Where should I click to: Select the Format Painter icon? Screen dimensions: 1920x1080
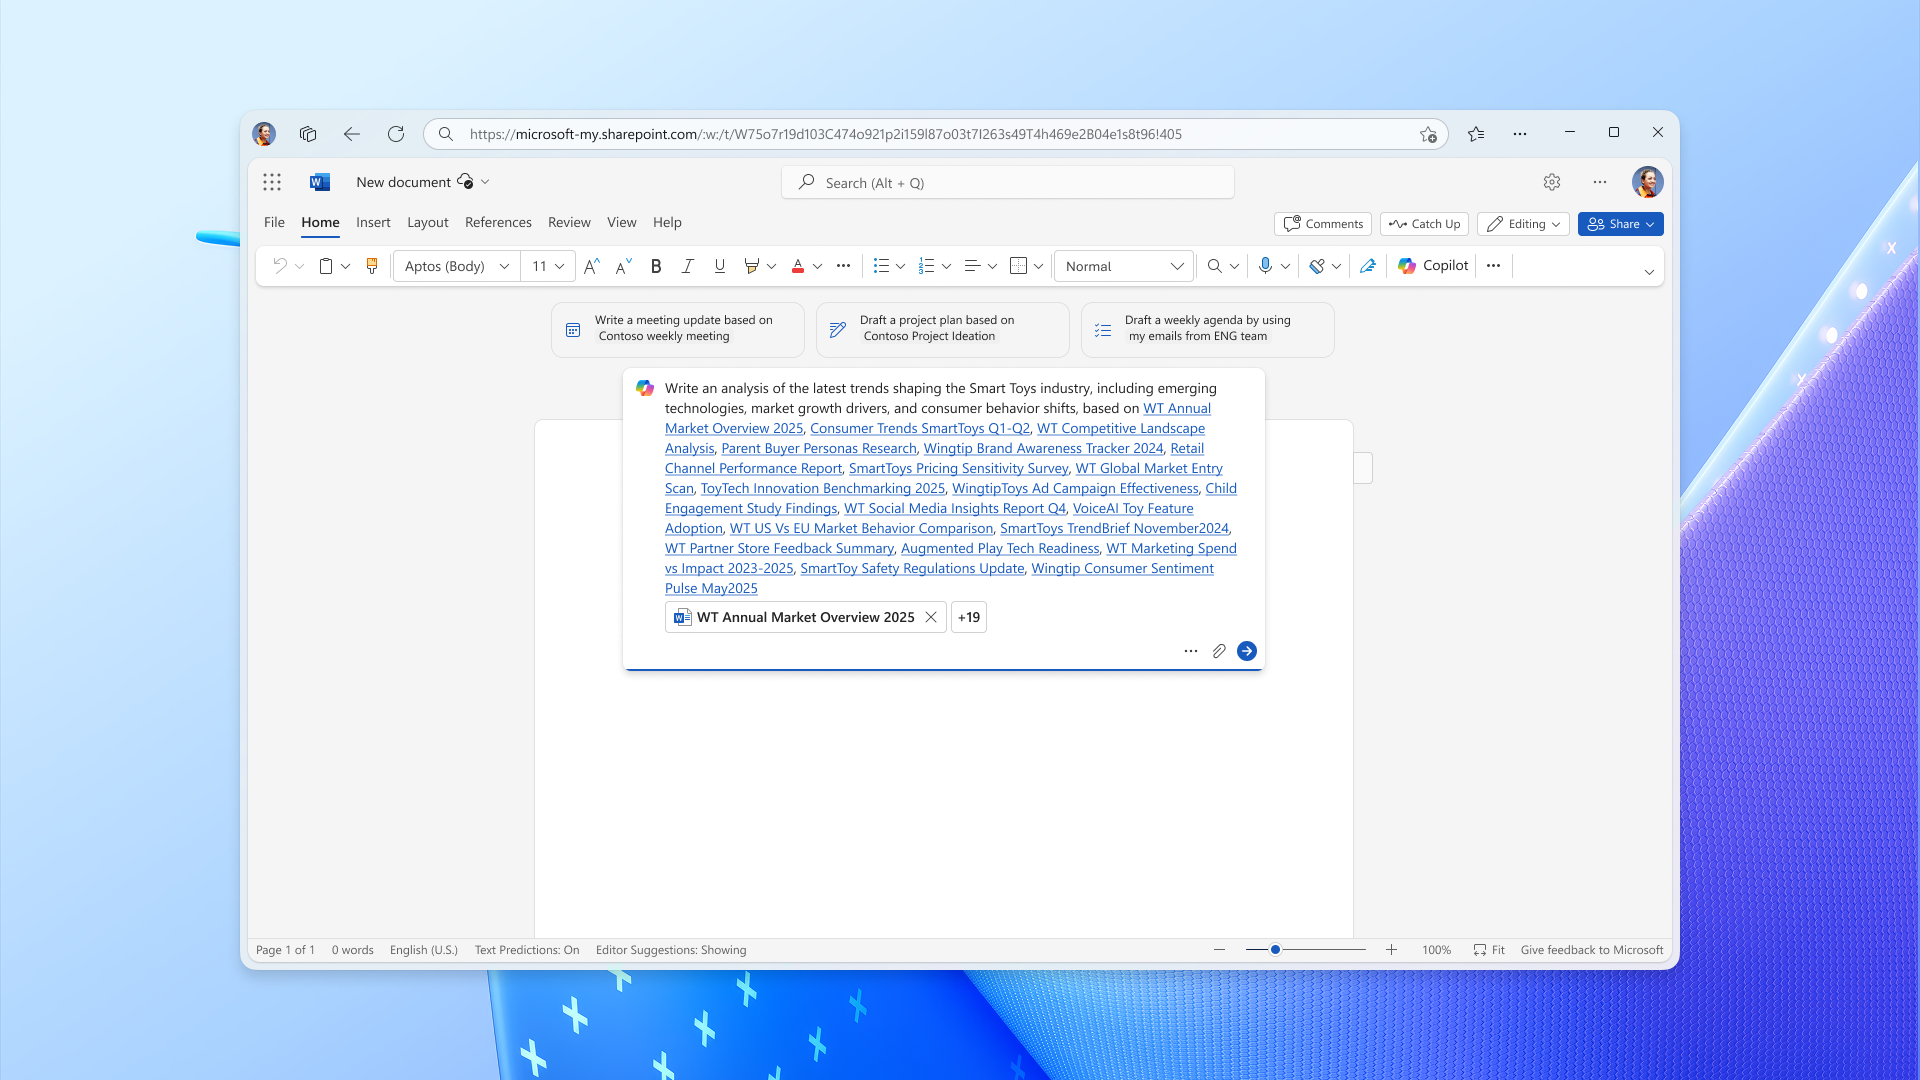[372, 266]
